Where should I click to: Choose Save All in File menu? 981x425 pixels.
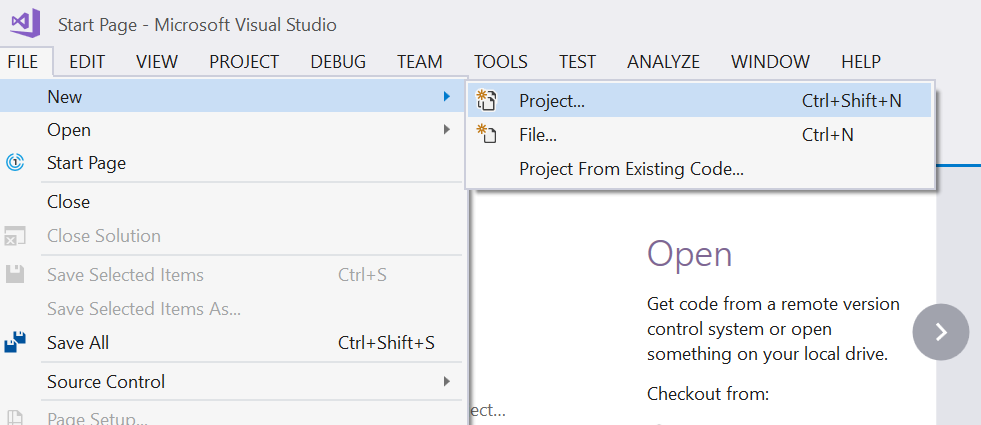point(231,342)
